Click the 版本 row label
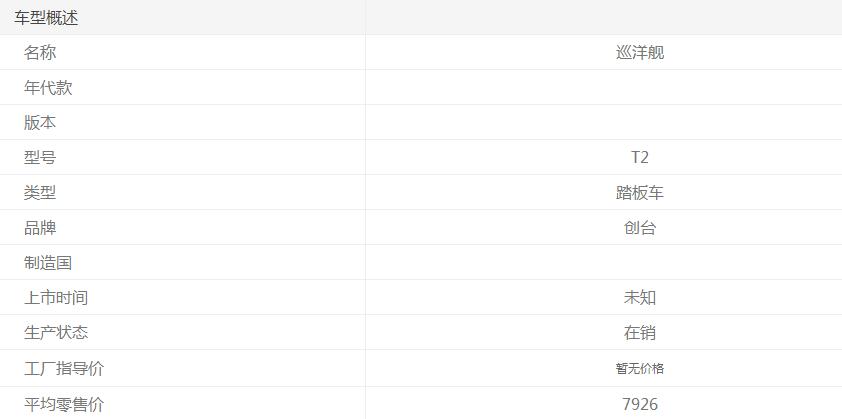Viewport: 842px width, 419px height. click(x=40, y=123)
